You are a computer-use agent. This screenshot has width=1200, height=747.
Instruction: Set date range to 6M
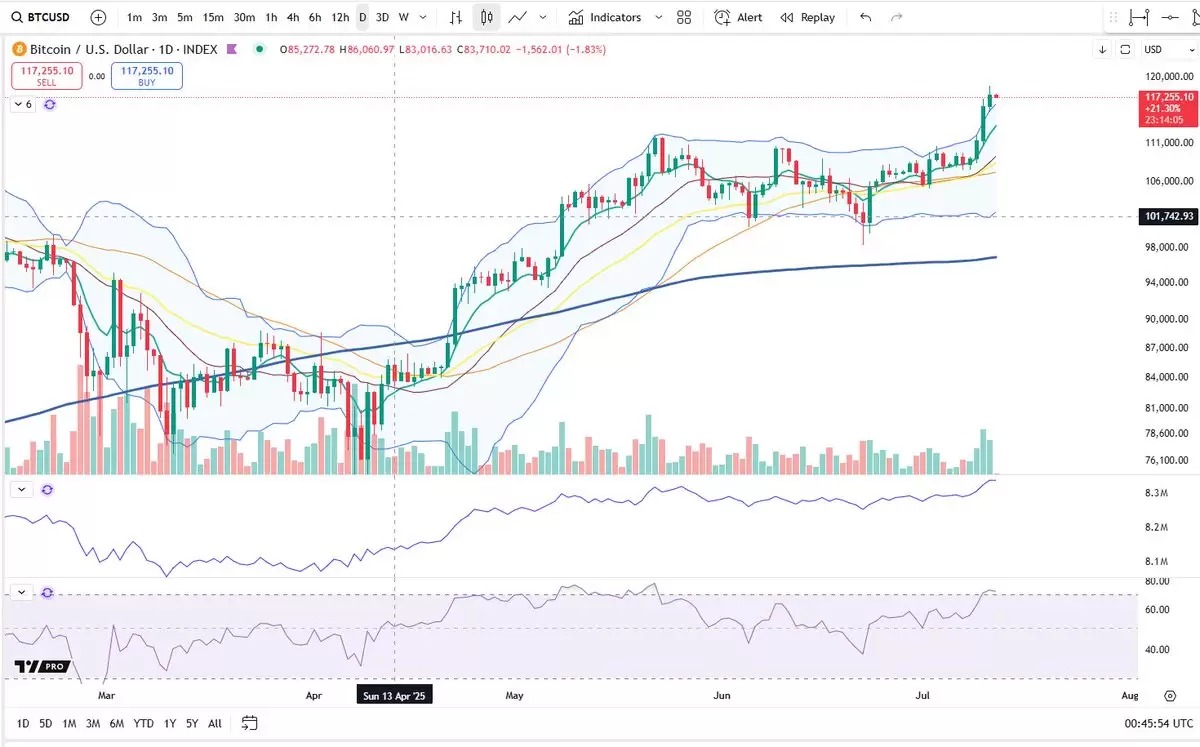(x=117, y=723)
